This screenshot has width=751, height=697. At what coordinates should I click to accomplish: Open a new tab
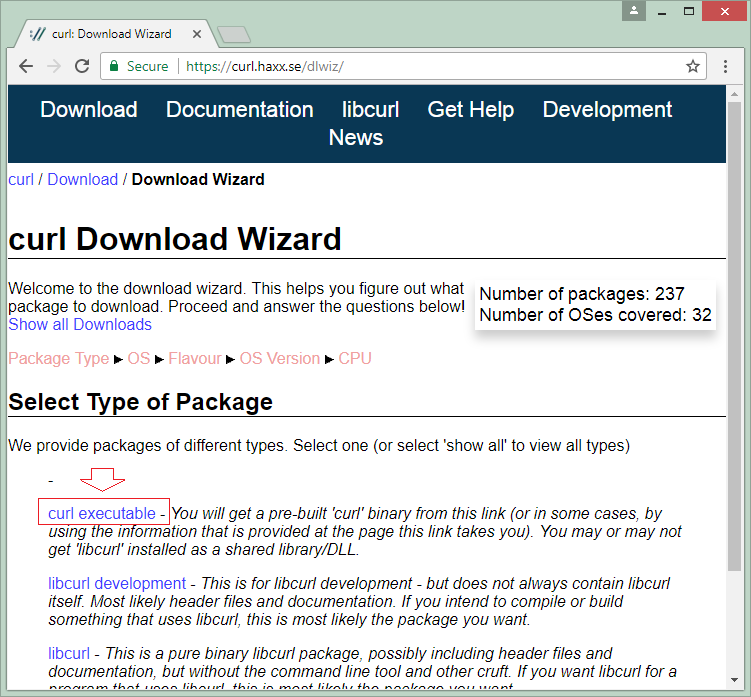[x=234, y=34]
